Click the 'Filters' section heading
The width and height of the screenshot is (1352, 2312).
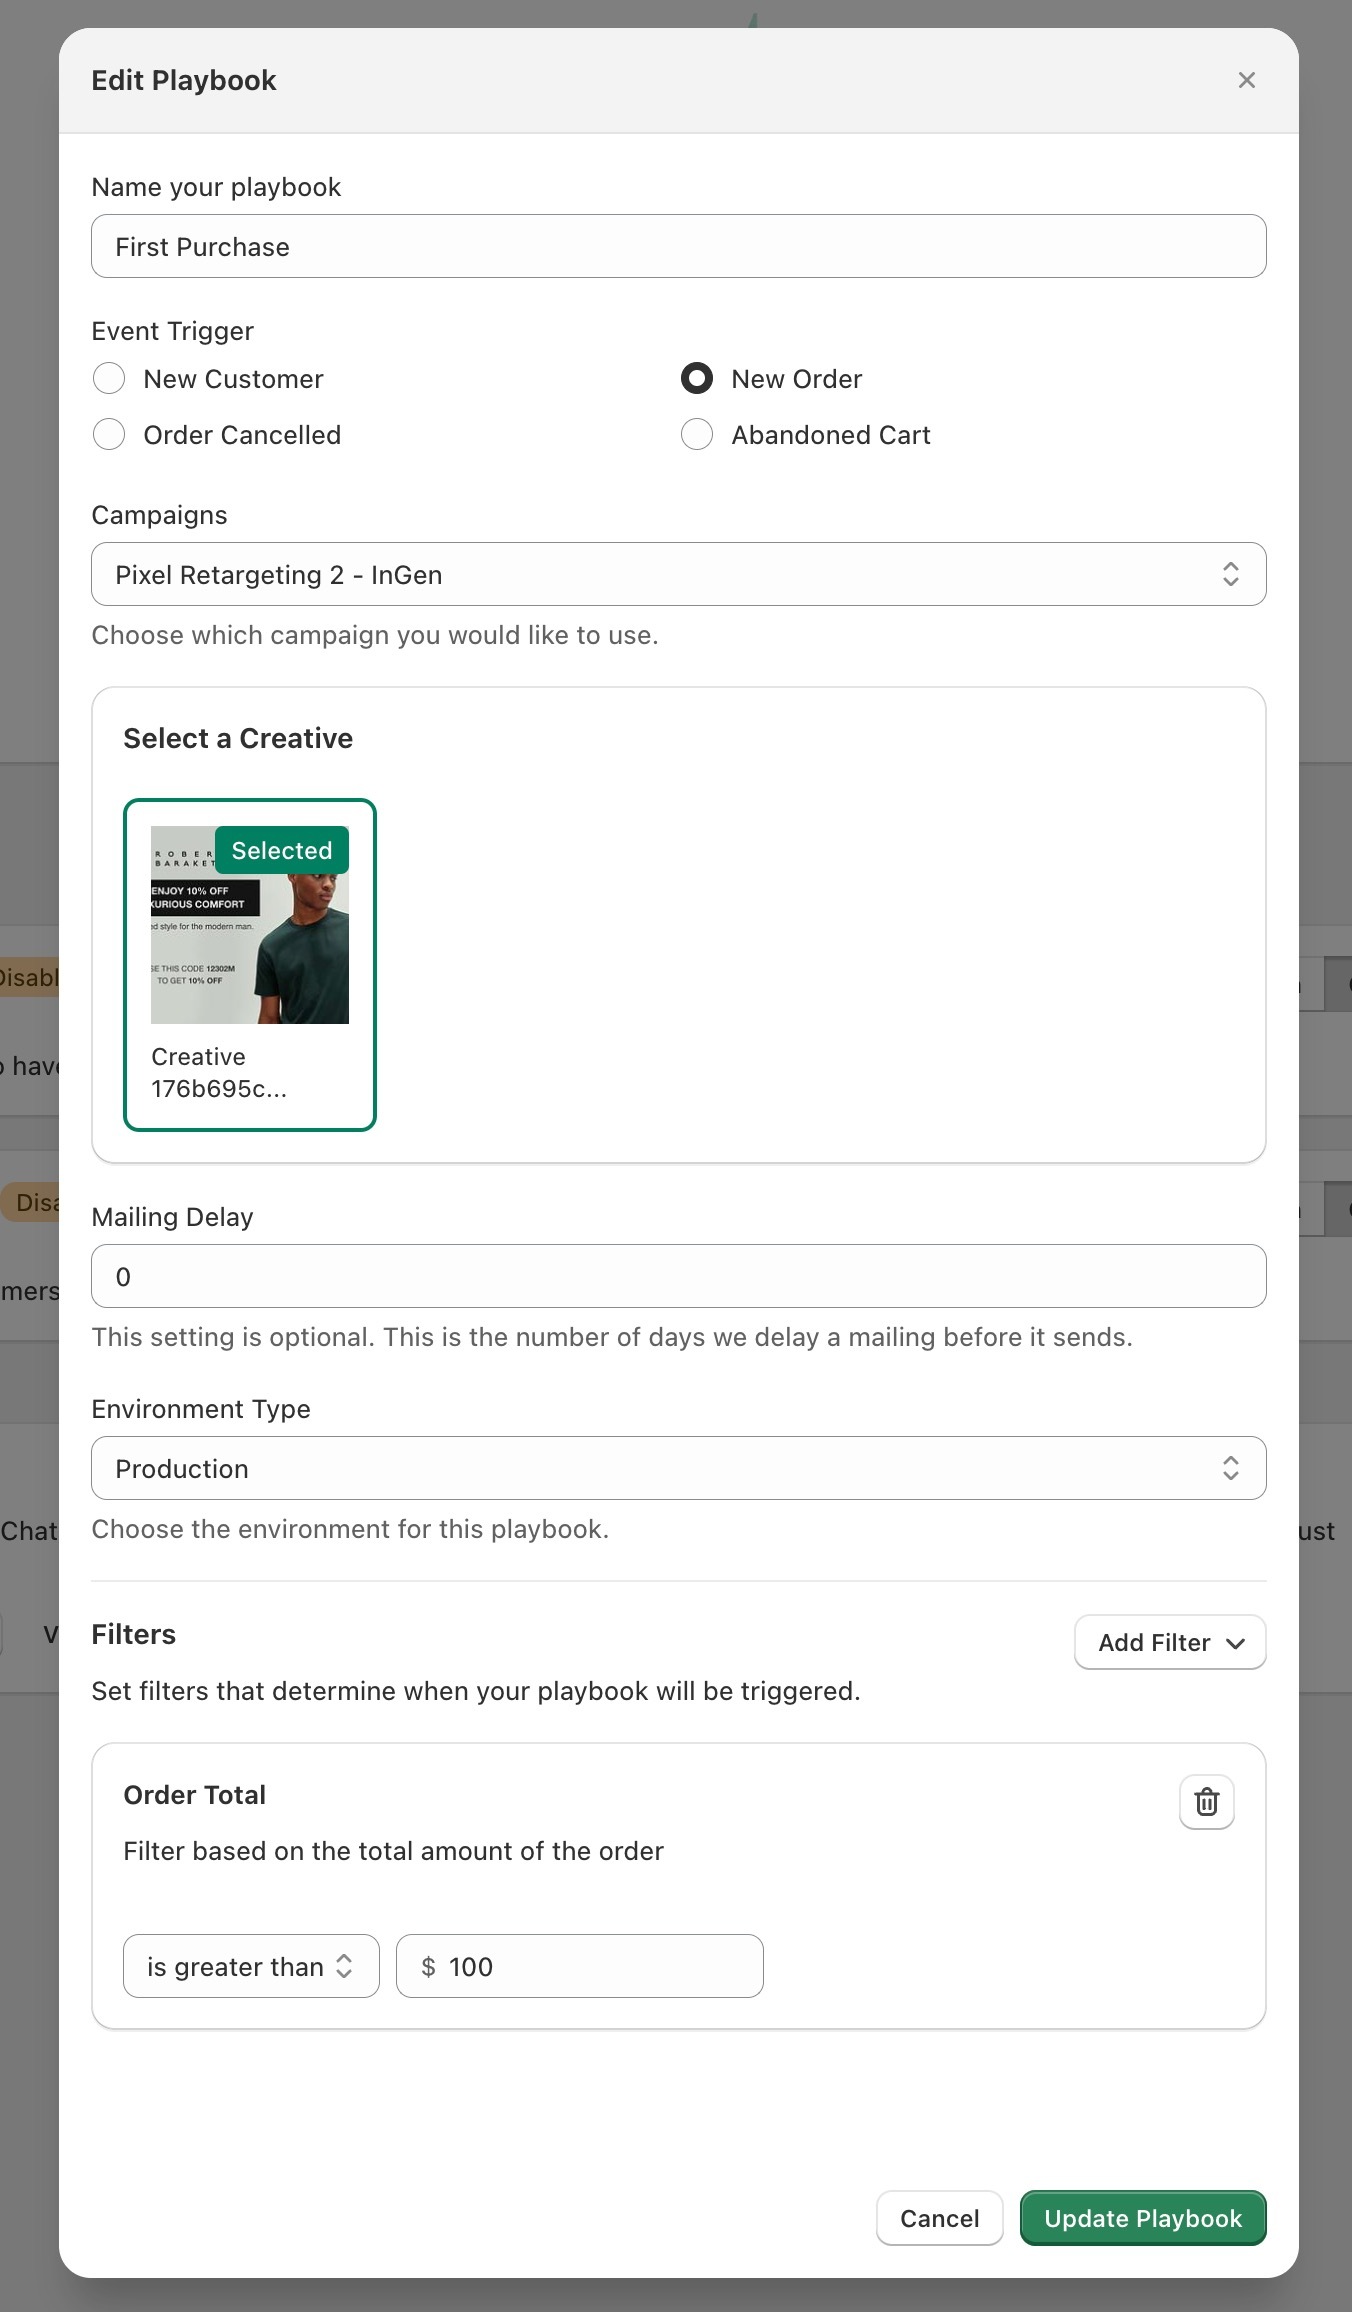134,1634
